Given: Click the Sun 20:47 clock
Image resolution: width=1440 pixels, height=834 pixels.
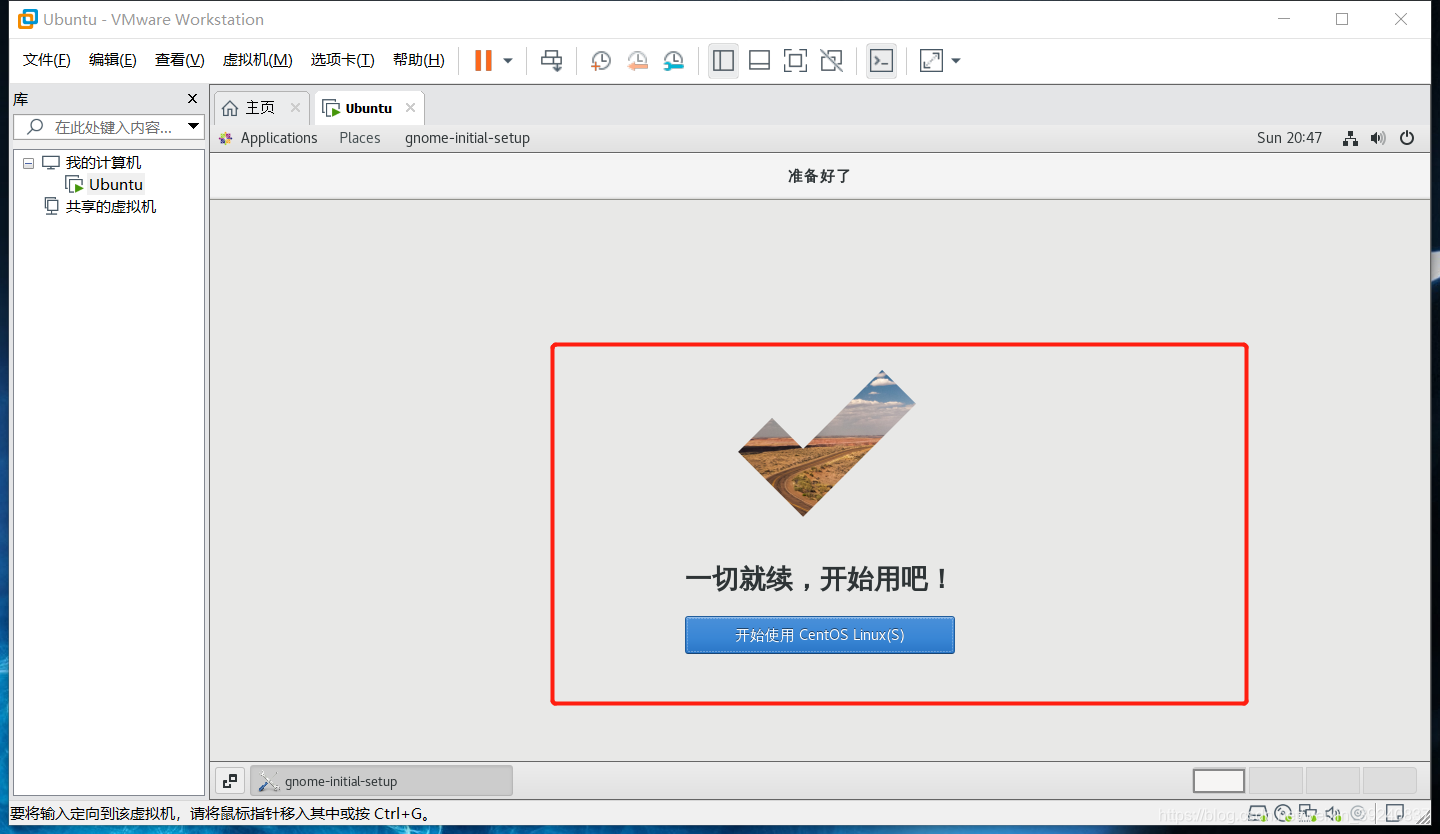Looking at the screenshot, I should pos(1289,138).
